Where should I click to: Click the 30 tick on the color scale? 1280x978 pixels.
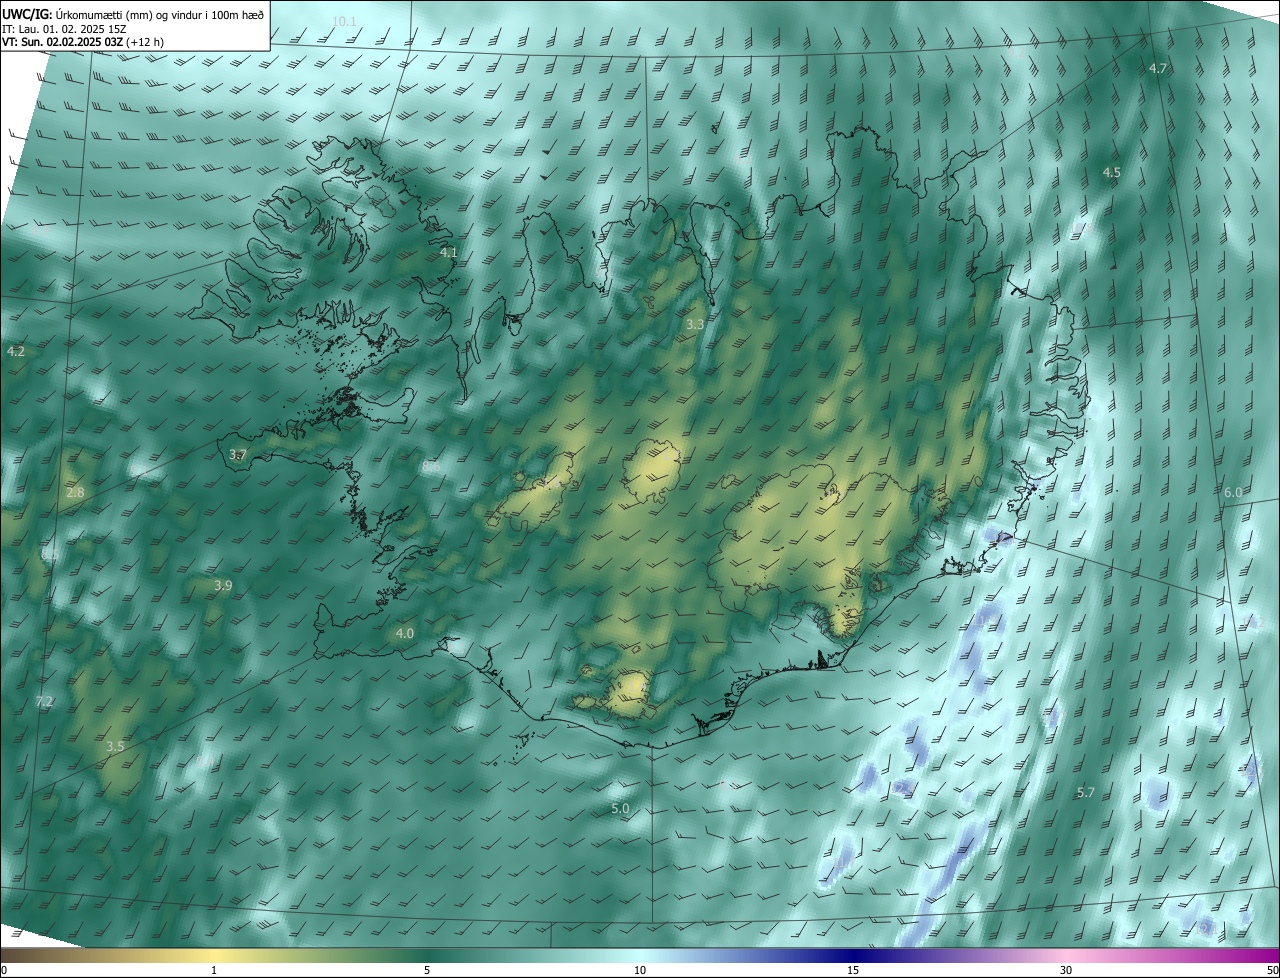1066,970
